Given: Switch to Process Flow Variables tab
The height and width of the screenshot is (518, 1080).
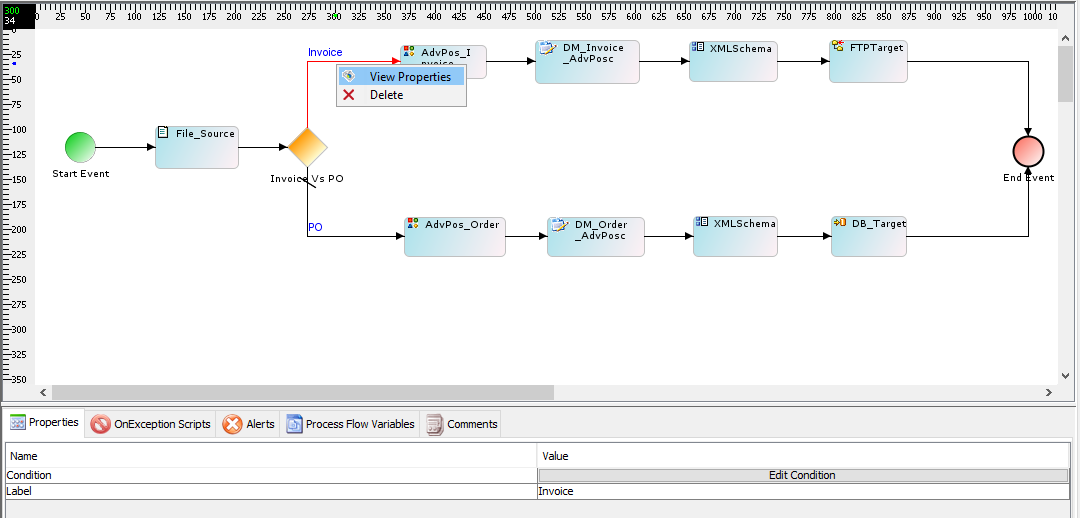Looking at the screenshot, I should pos(351,424).
